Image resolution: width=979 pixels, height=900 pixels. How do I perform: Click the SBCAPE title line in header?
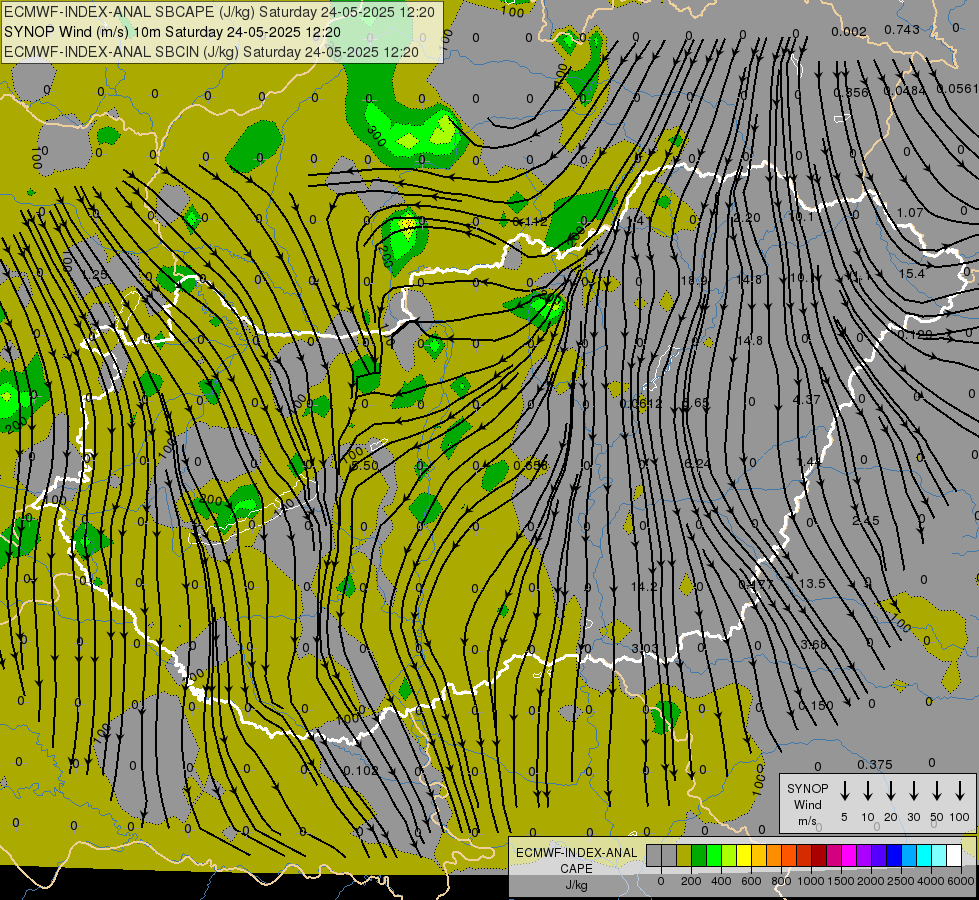coord(219,12)
